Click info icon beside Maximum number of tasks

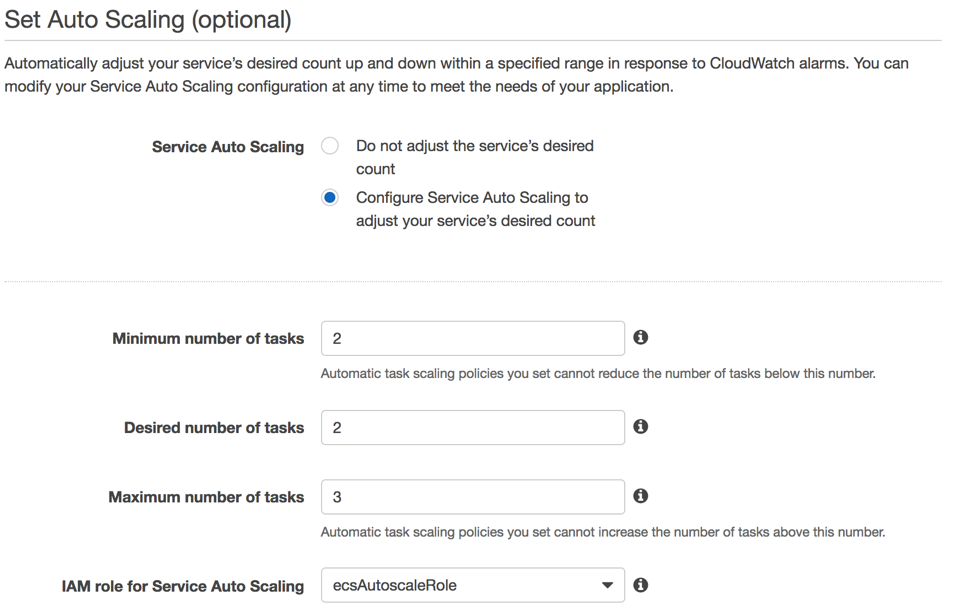pyautogui.click(x=641, y=496)
